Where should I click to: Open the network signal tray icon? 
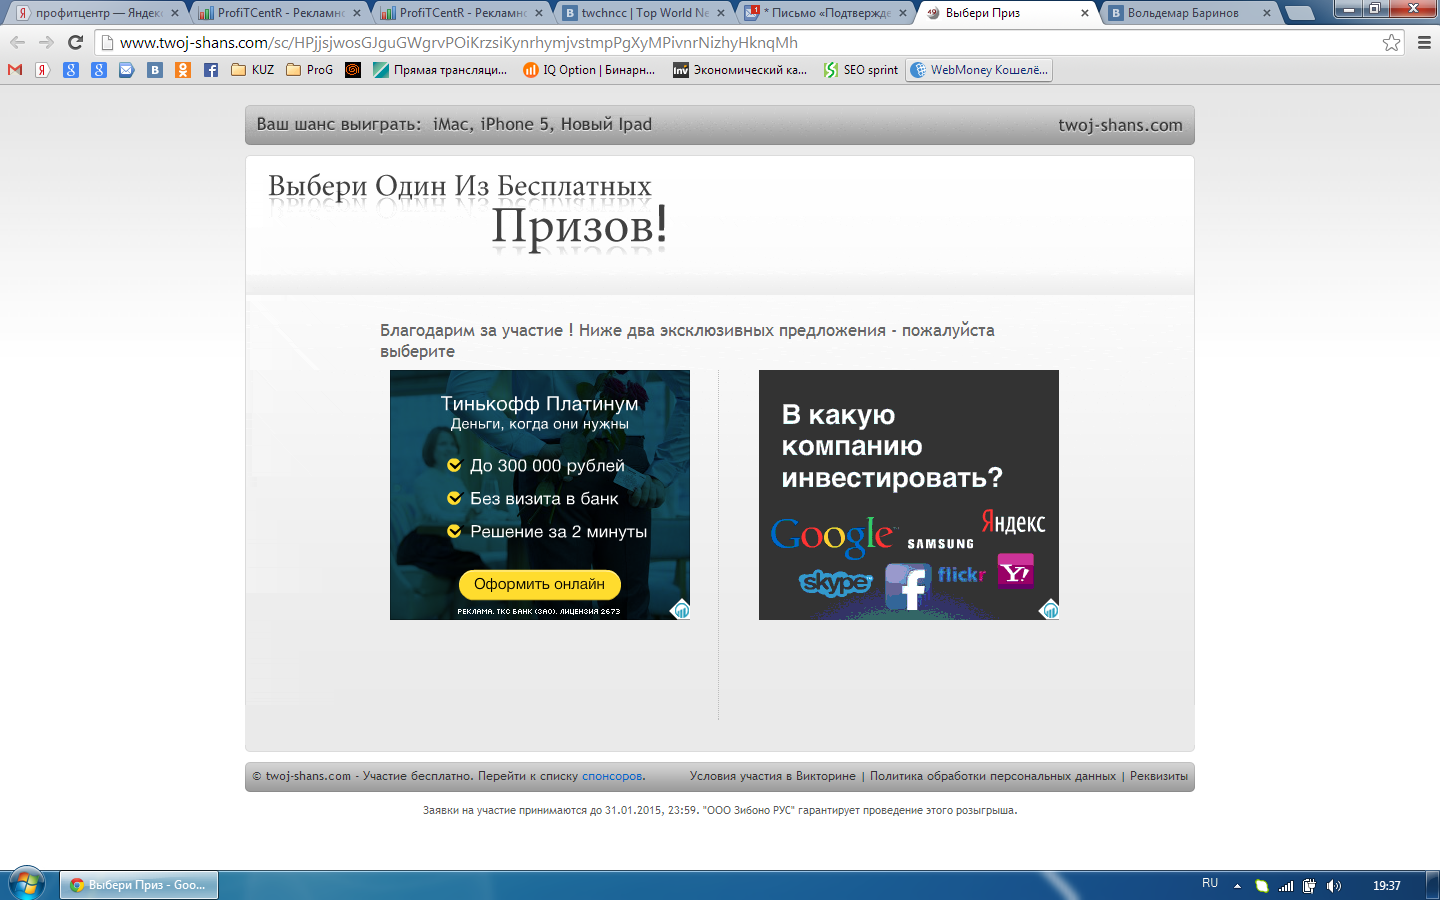click(1286, 886)
